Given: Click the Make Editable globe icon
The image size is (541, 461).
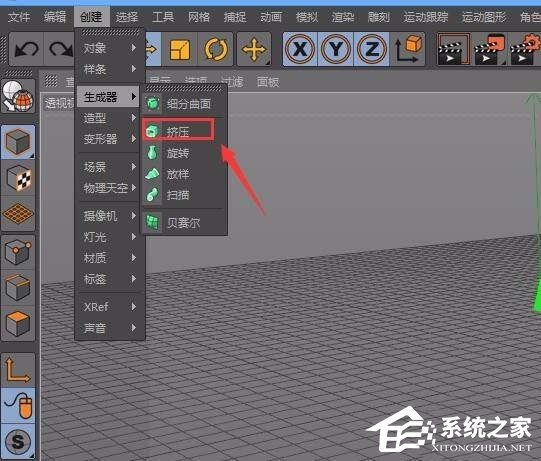Looking at the screenshot, I should [18, 96].
